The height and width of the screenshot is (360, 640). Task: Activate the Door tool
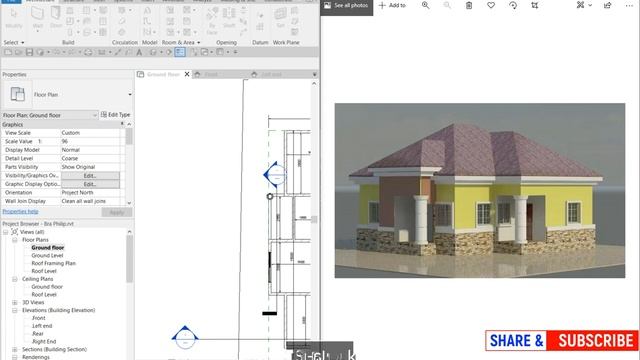(56, 18)
